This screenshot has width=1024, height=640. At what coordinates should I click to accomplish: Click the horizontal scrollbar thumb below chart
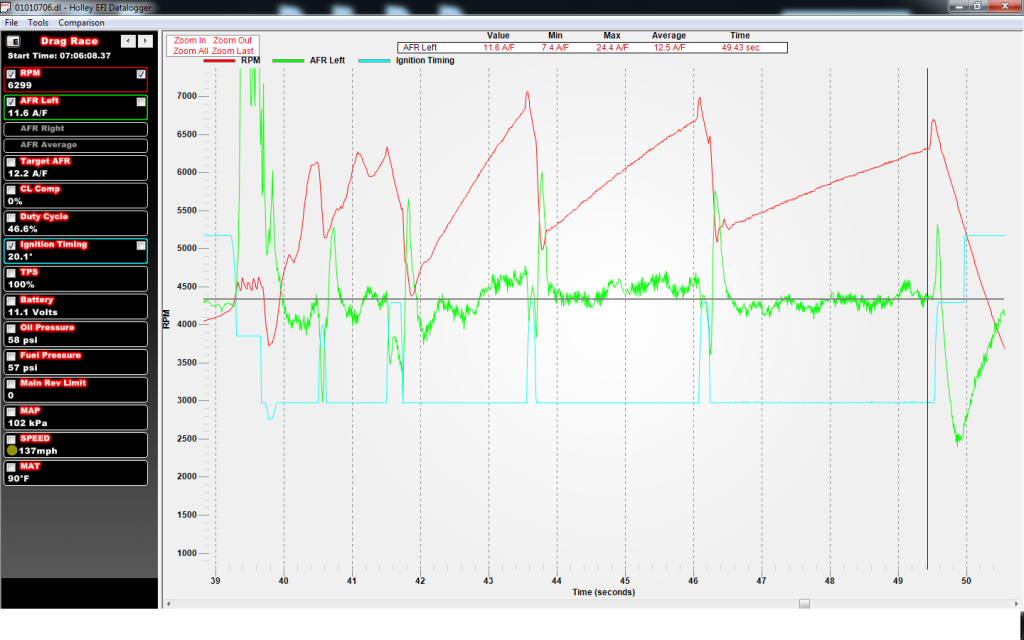[x=805, y=604]
